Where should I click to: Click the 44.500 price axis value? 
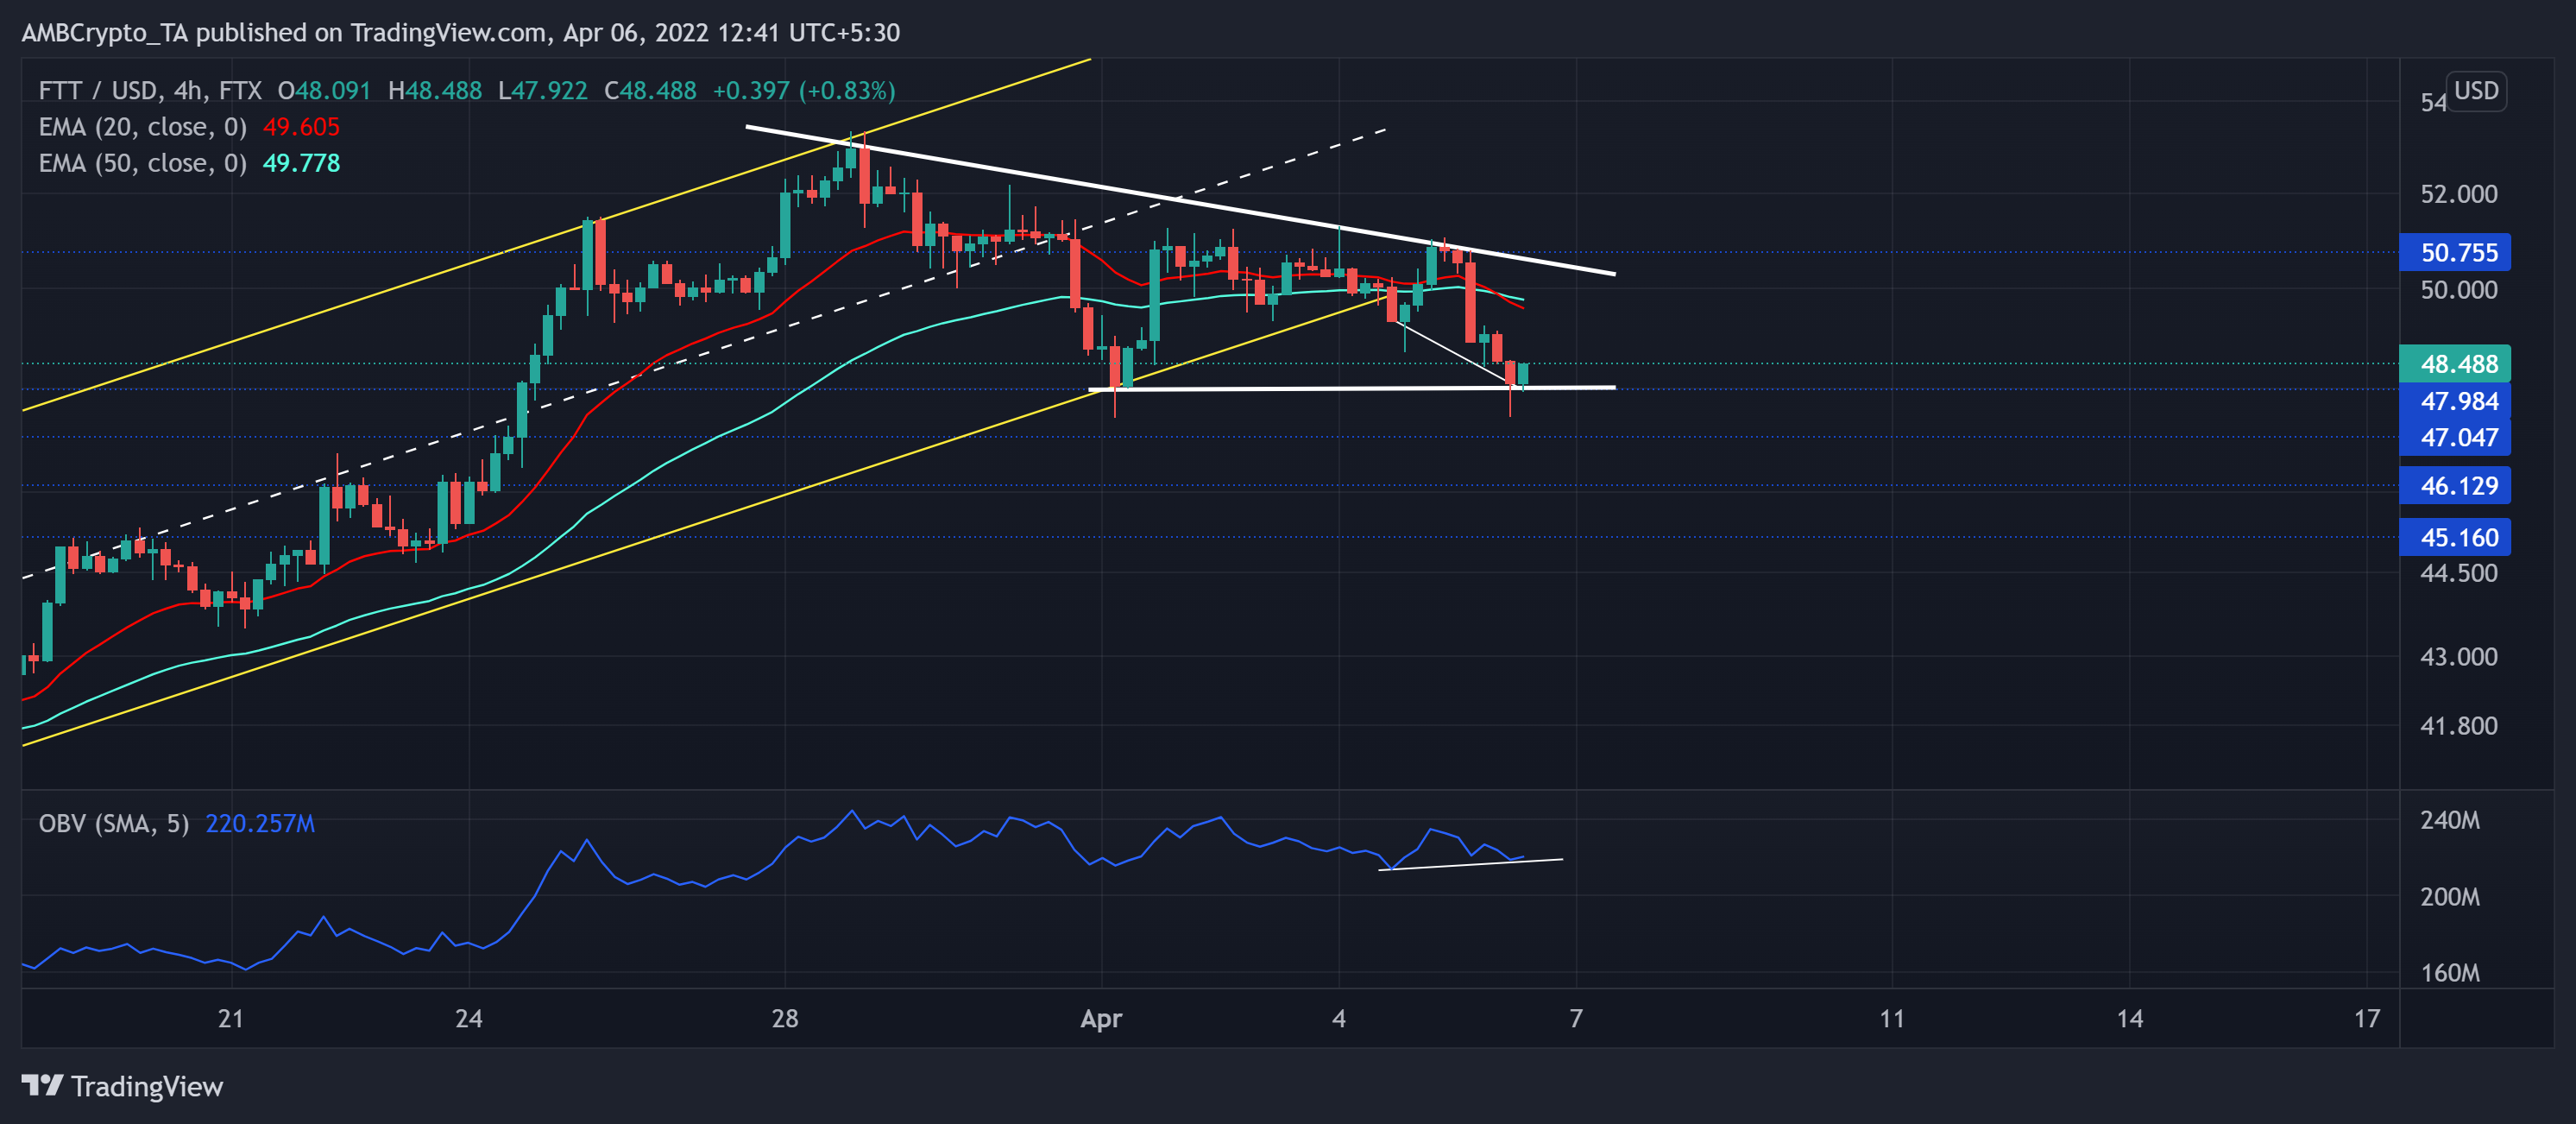(2458, 573)
